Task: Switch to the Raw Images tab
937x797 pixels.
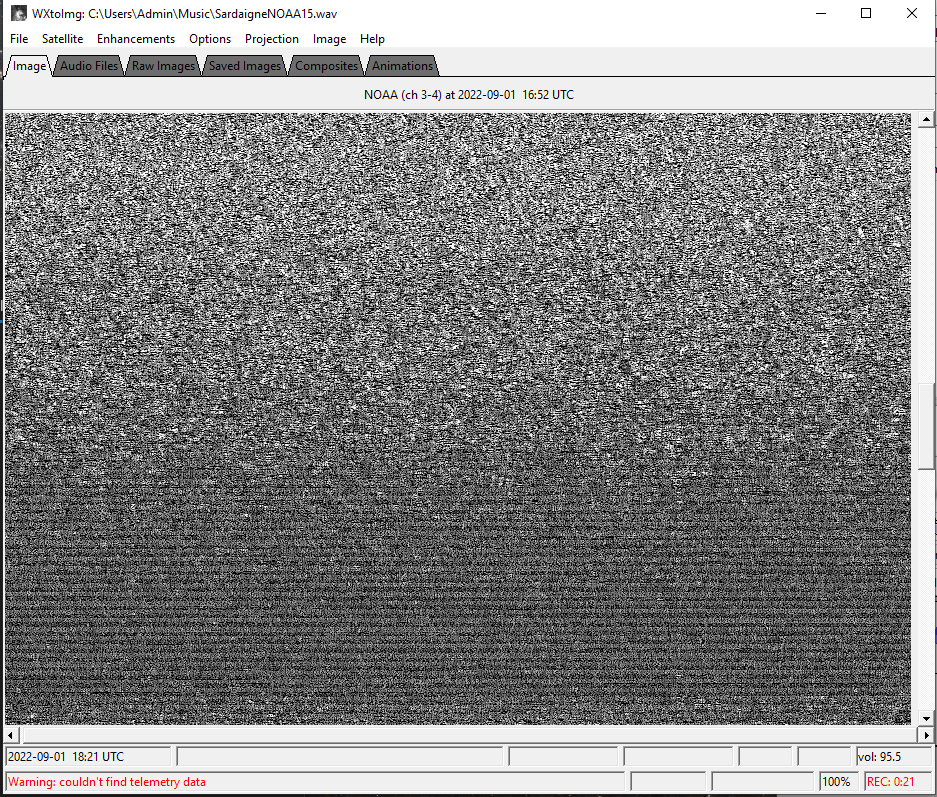Action: (163, 66)
